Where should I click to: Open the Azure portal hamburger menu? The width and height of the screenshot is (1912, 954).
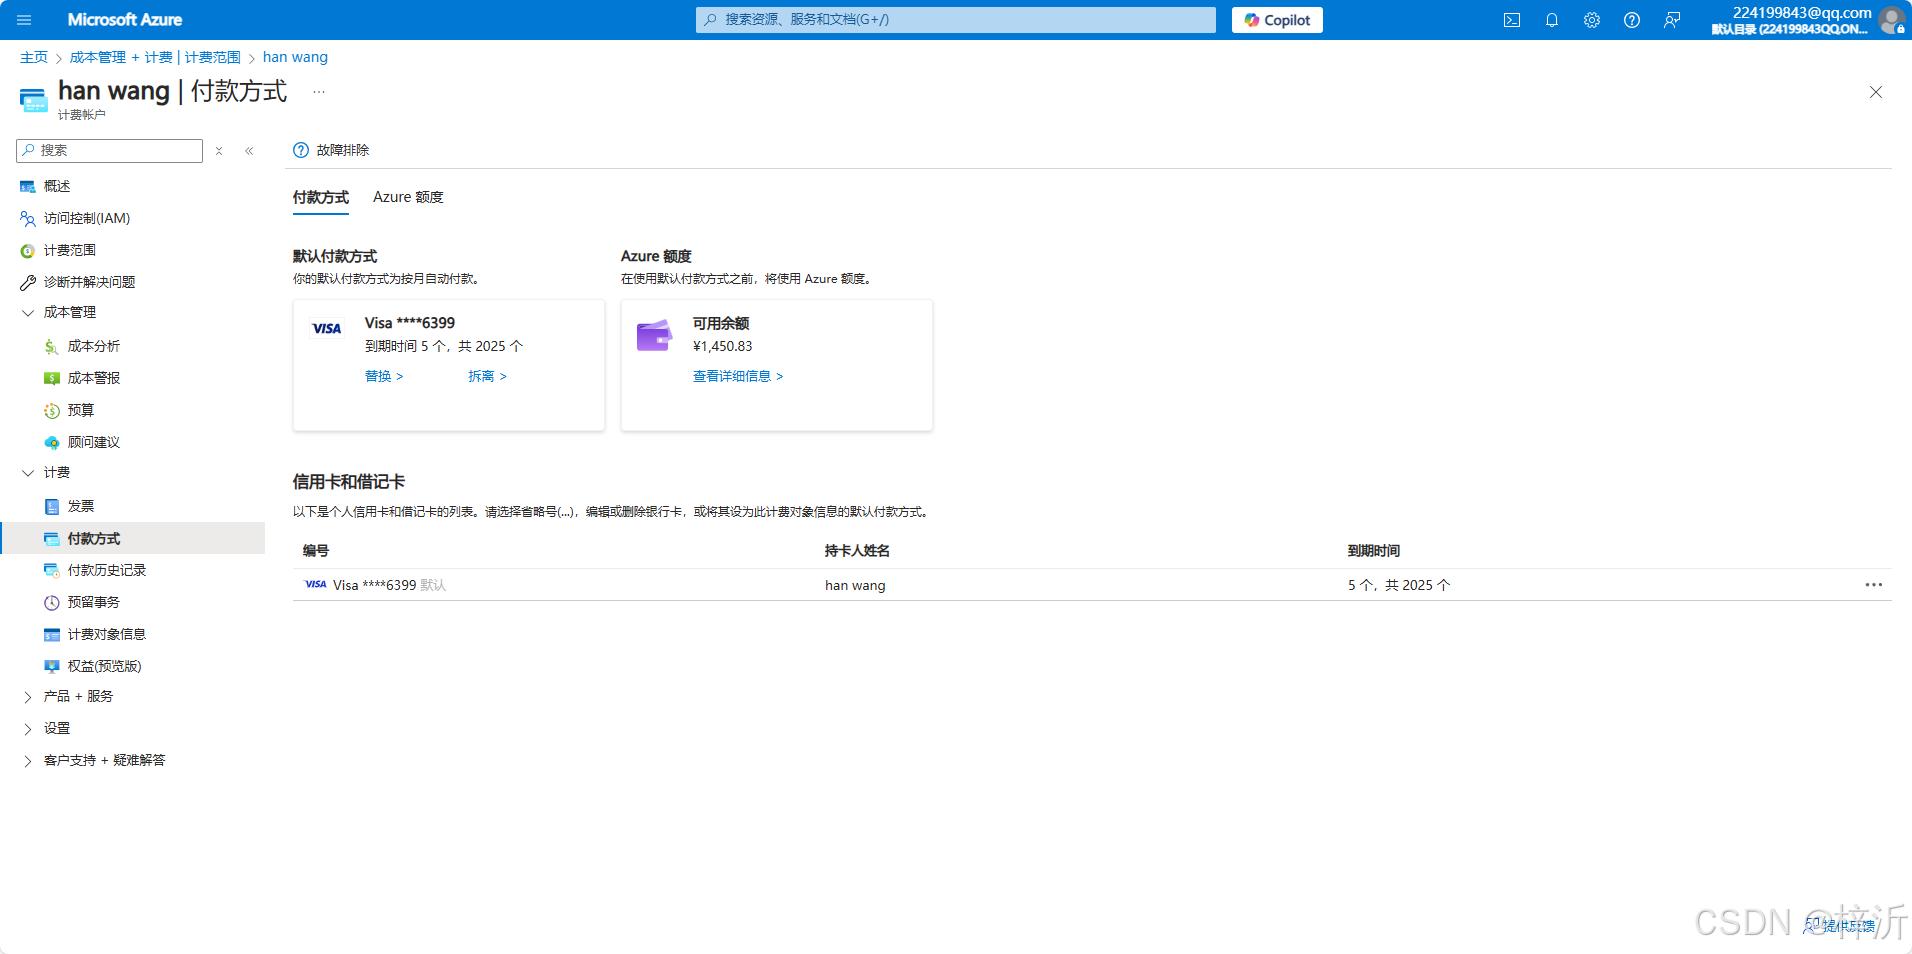(x=24, y=20)
